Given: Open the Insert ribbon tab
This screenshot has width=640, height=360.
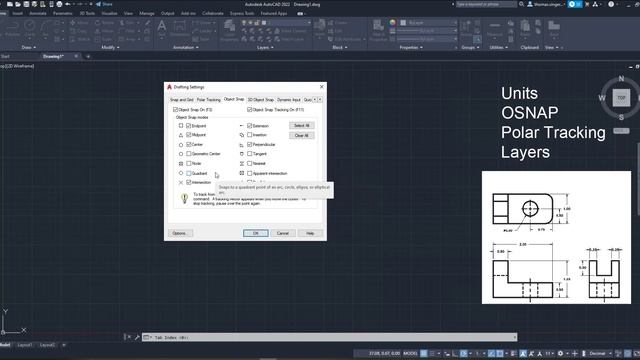Looking at the screenshot, I should pyautogui.click(x=18, y=13).
